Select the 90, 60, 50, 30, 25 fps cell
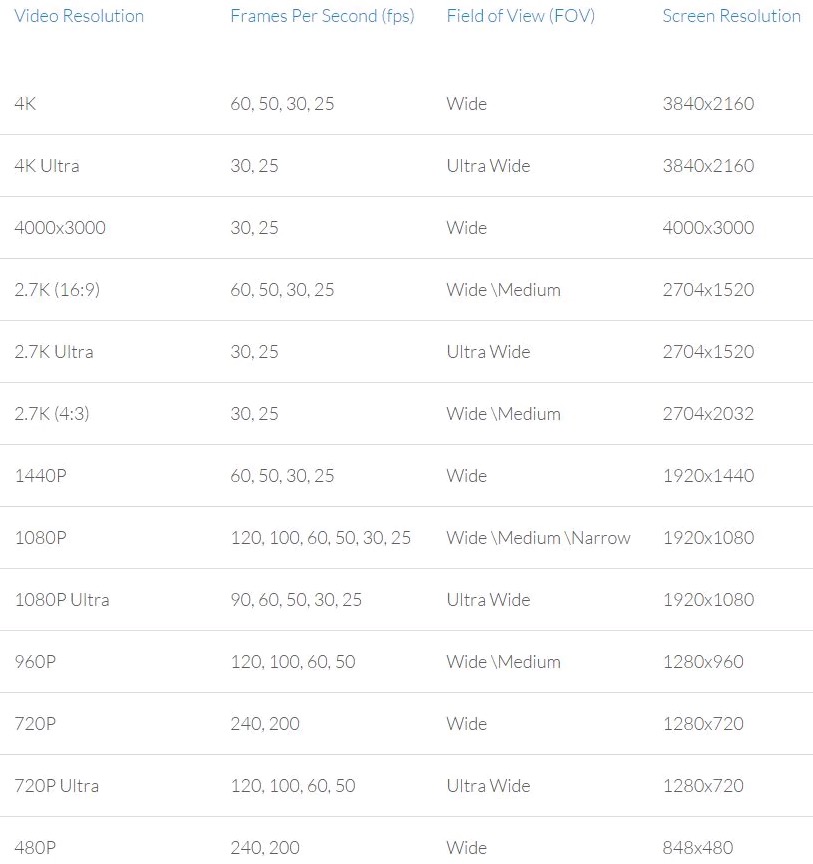The image size is (813, 864). pos(296,600)
